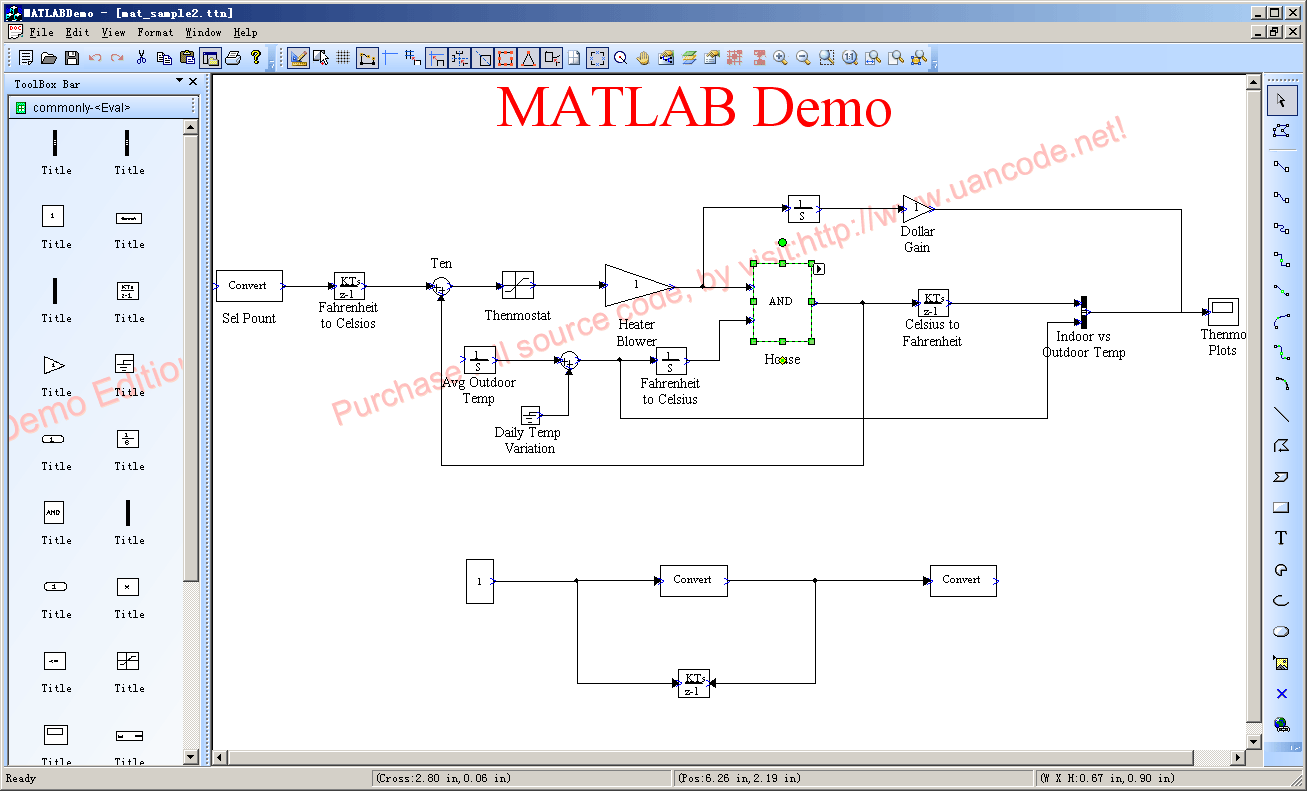The image size is (1307, 791).
Task: Click the 'Daily Temp Variation' label
Action: 528,440
